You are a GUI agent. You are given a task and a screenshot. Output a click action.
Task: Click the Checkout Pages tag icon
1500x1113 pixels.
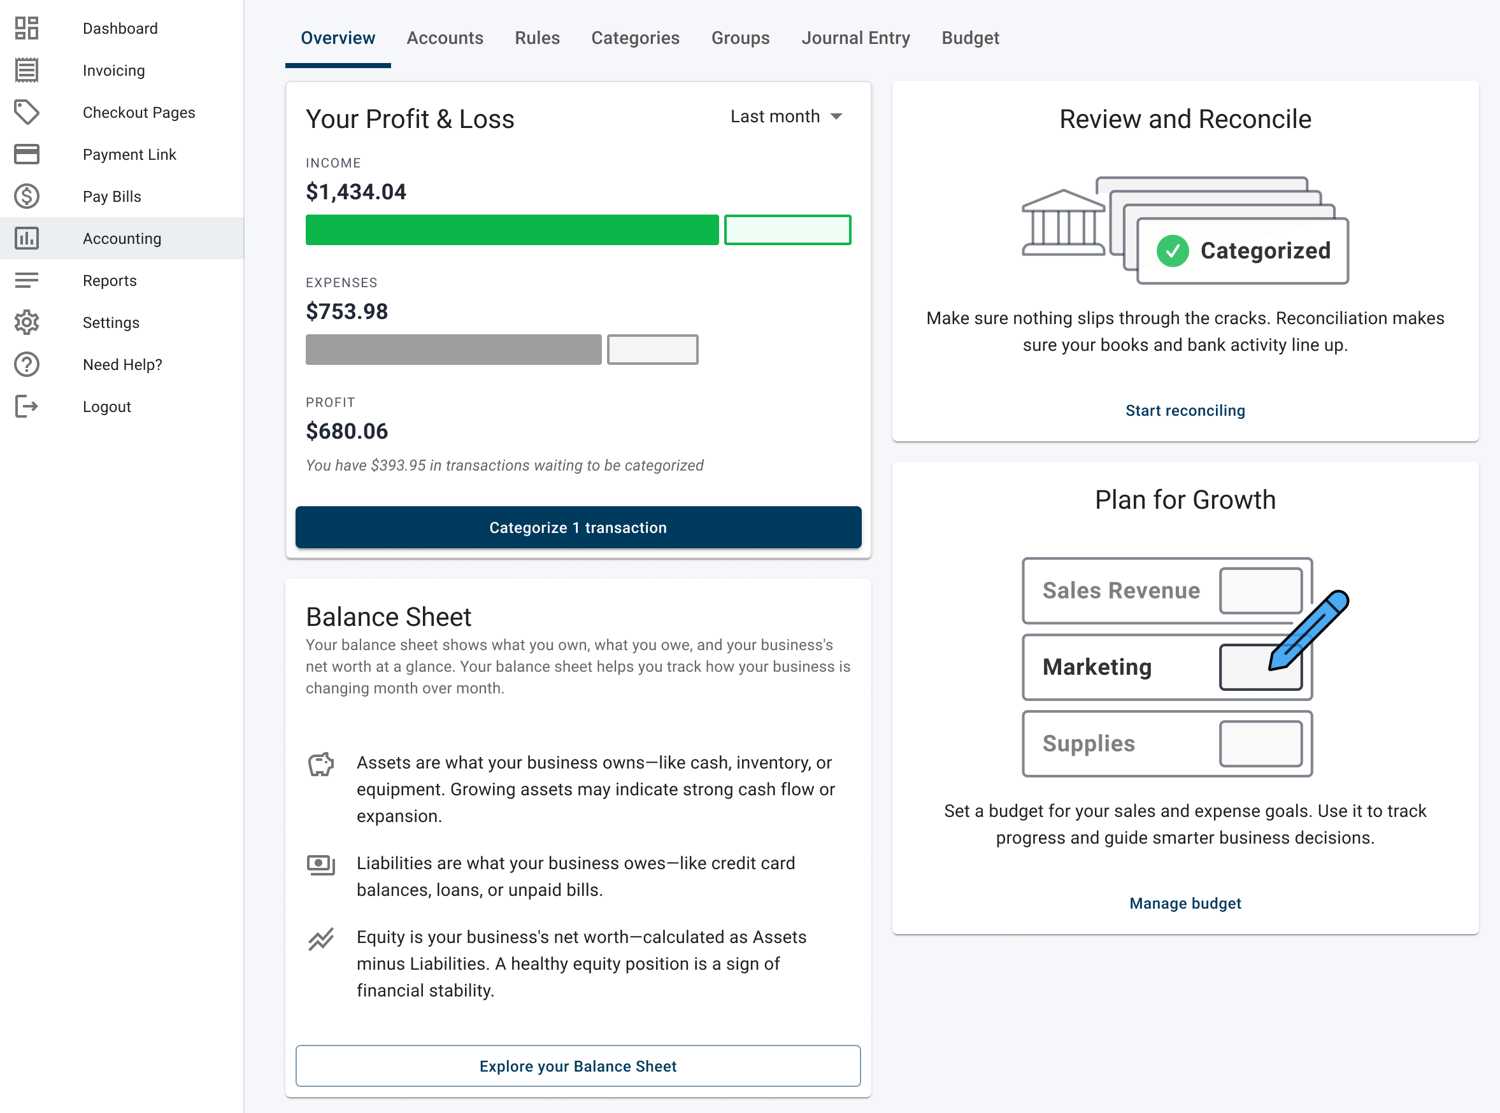tap(27, 112)
